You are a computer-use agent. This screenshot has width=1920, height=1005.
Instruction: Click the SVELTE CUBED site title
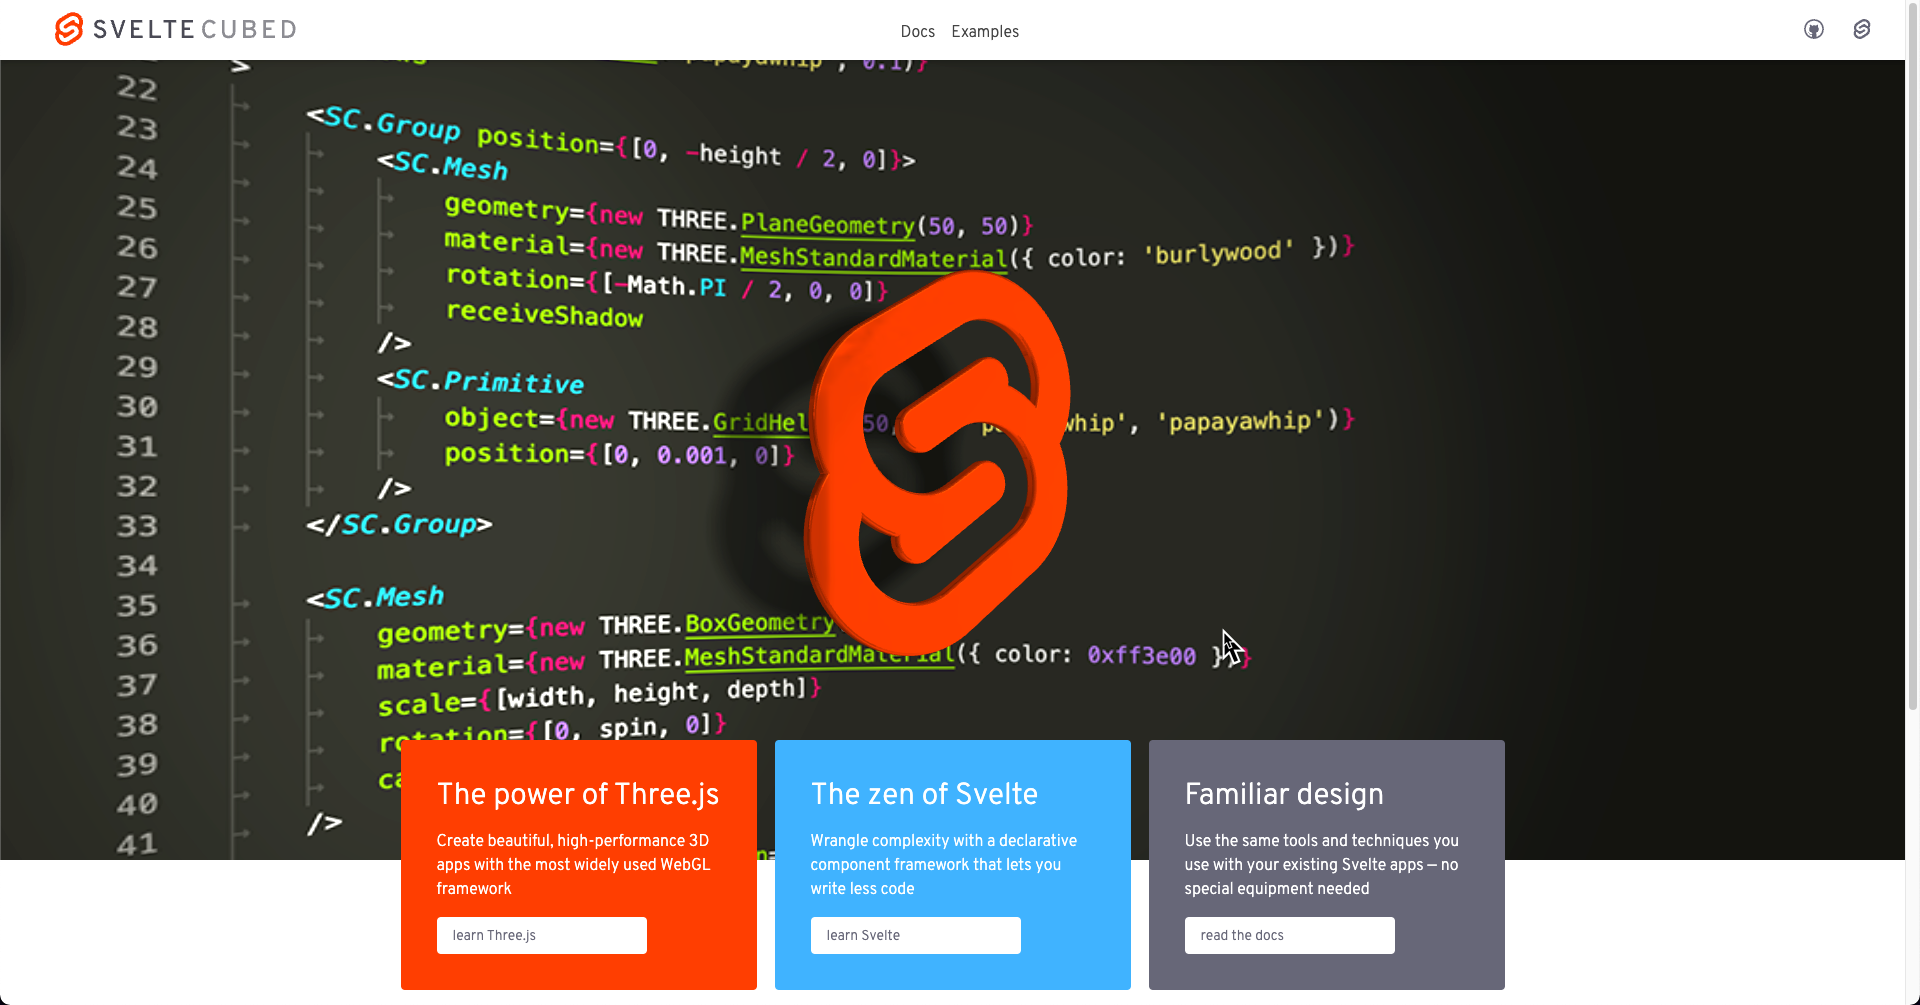click(195, 30)
